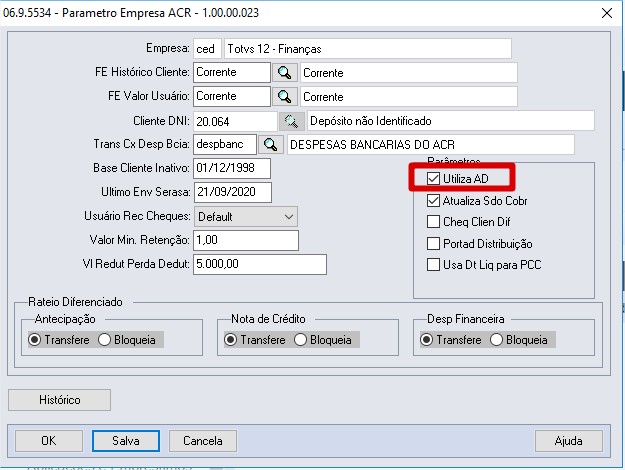Click the OK button

pos(49,441)
